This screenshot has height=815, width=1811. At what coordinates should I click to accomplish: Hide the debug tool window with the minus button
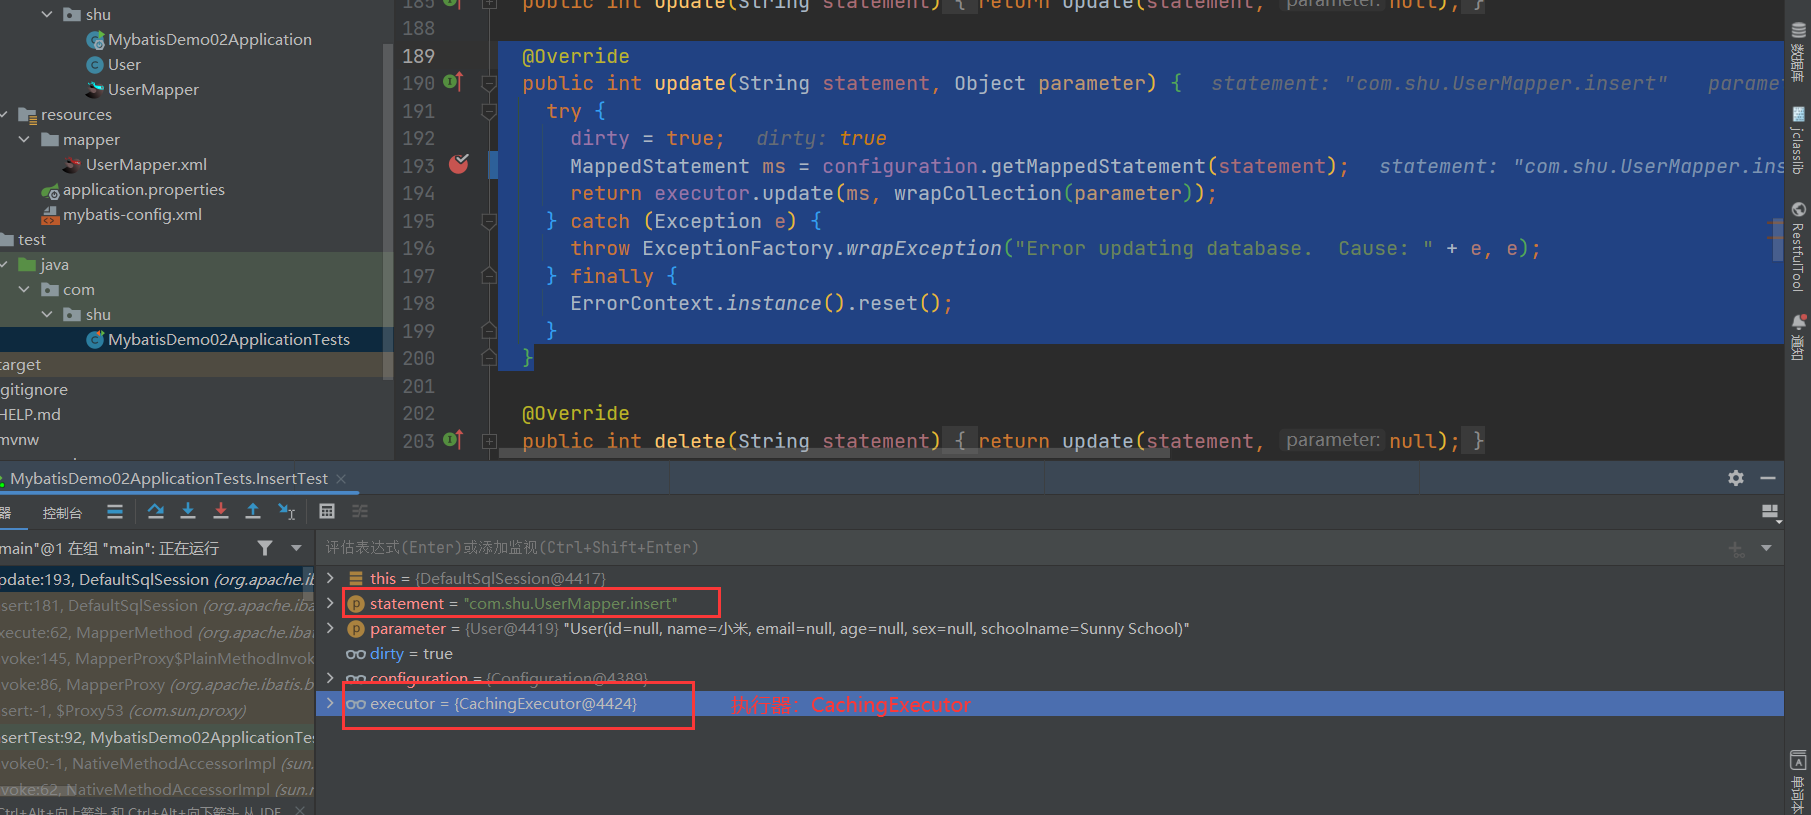click(1768, 478)
